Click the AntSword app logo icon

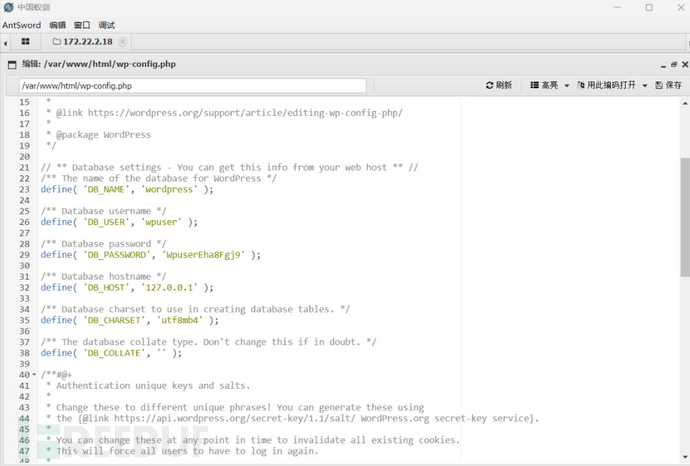[8, 7]
